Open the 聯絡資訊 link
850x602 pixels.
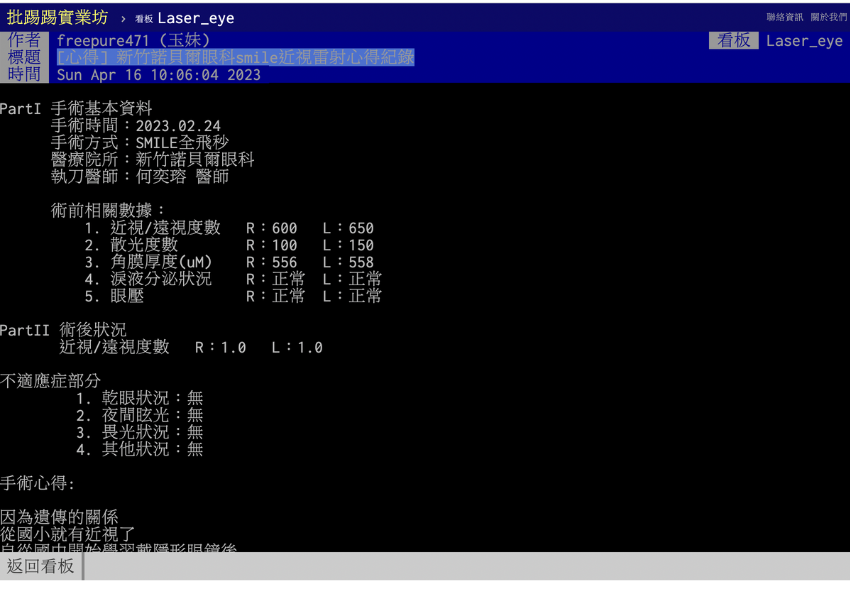(x=785, y=17)
